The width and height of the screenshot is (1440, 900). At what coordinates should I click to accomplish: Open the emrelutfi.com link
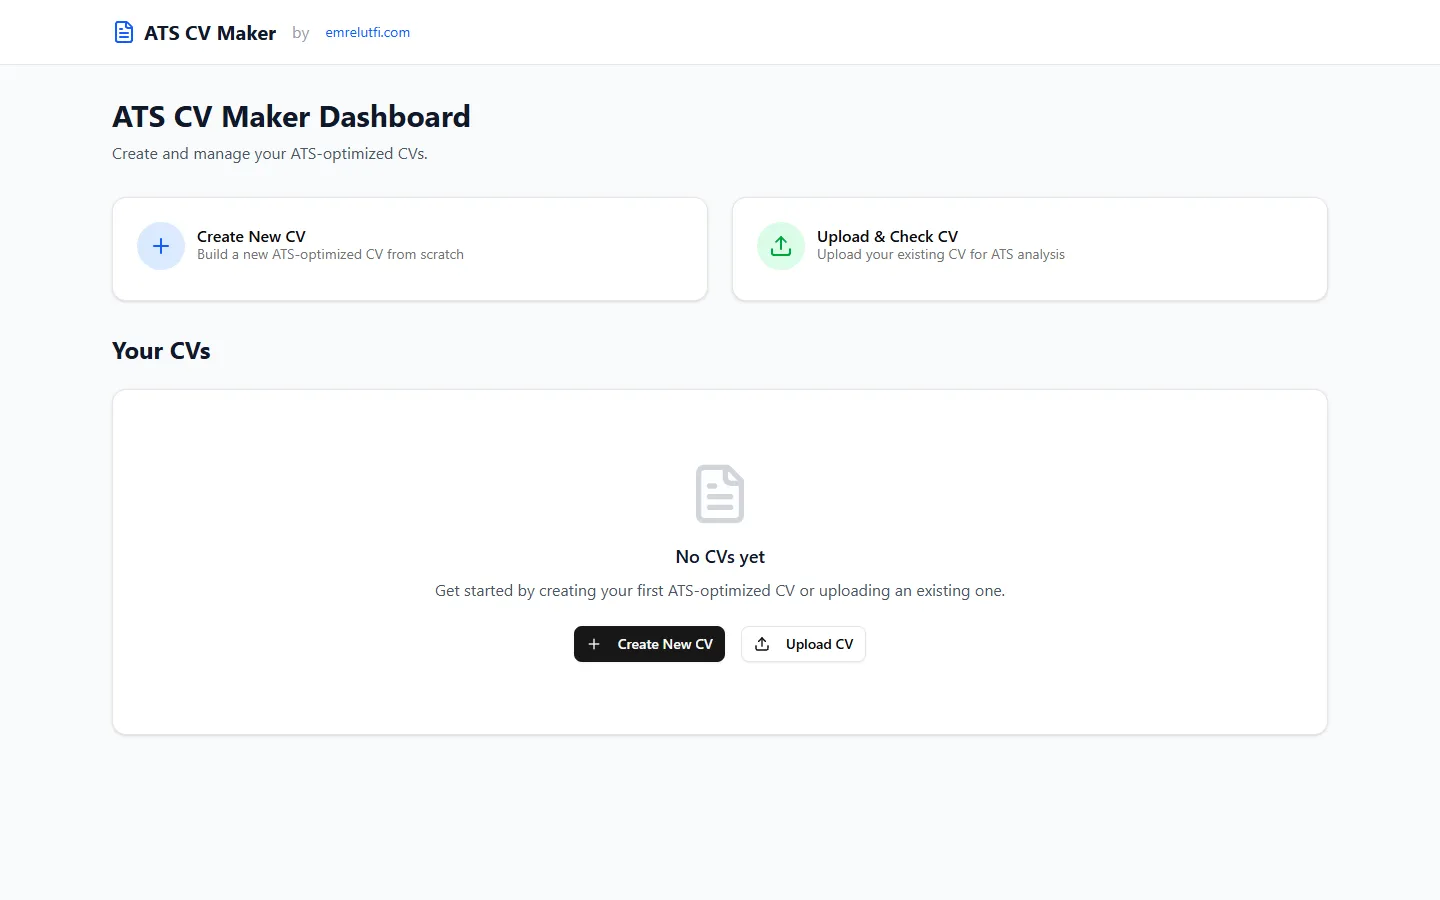(368, 32)
